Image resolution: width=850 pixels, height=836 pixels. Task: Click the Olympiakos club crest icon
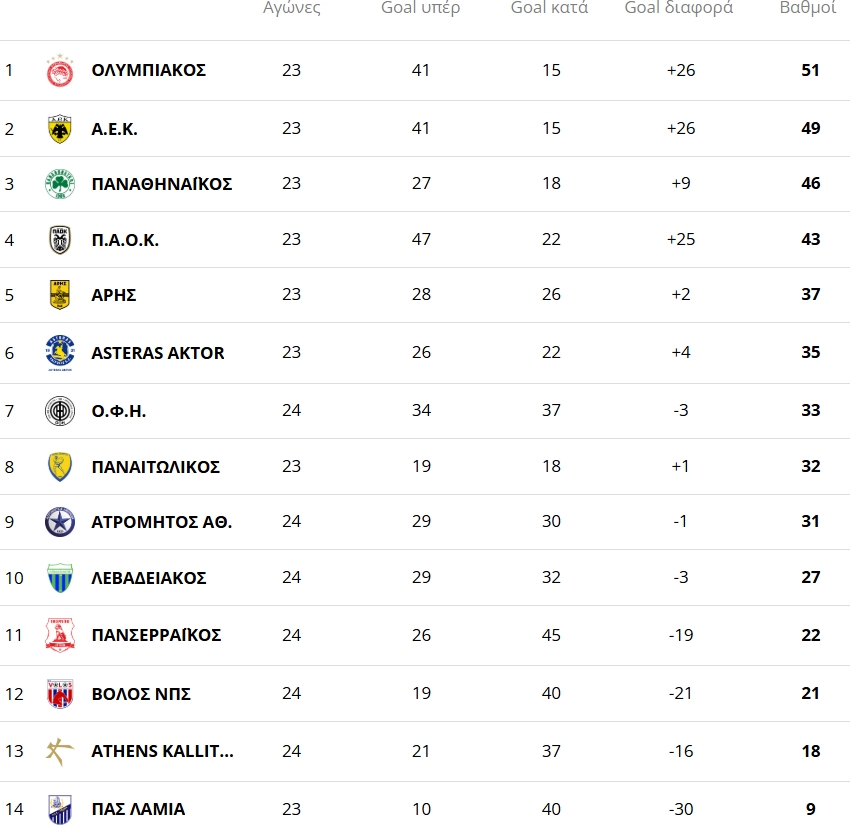point(60,71)
